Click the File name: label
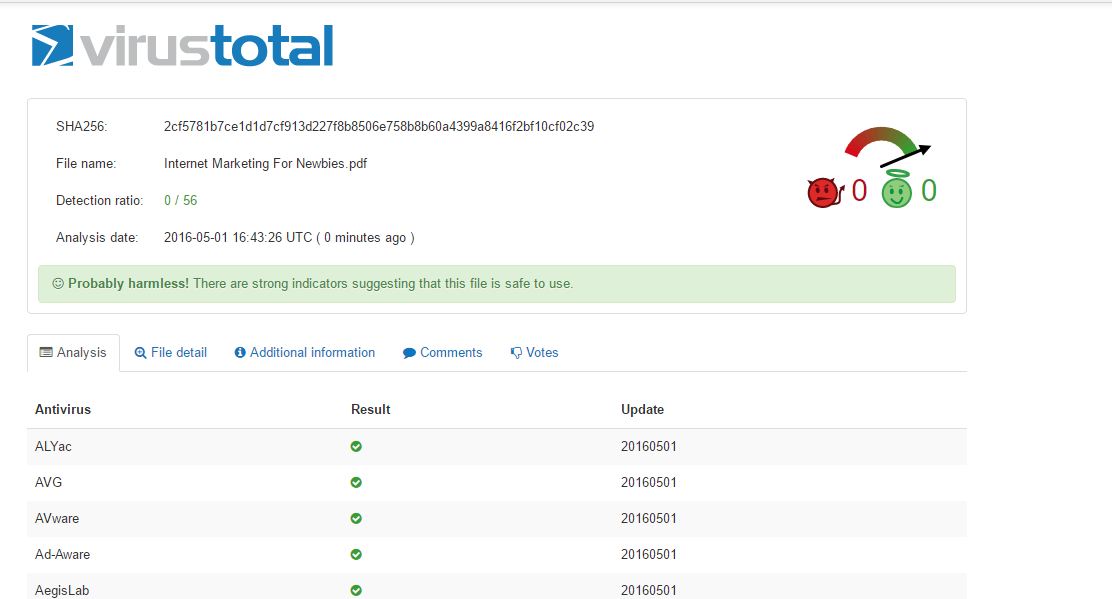Screen dimensions: 1112x599 pyautogui.click(x=86, y=164)
